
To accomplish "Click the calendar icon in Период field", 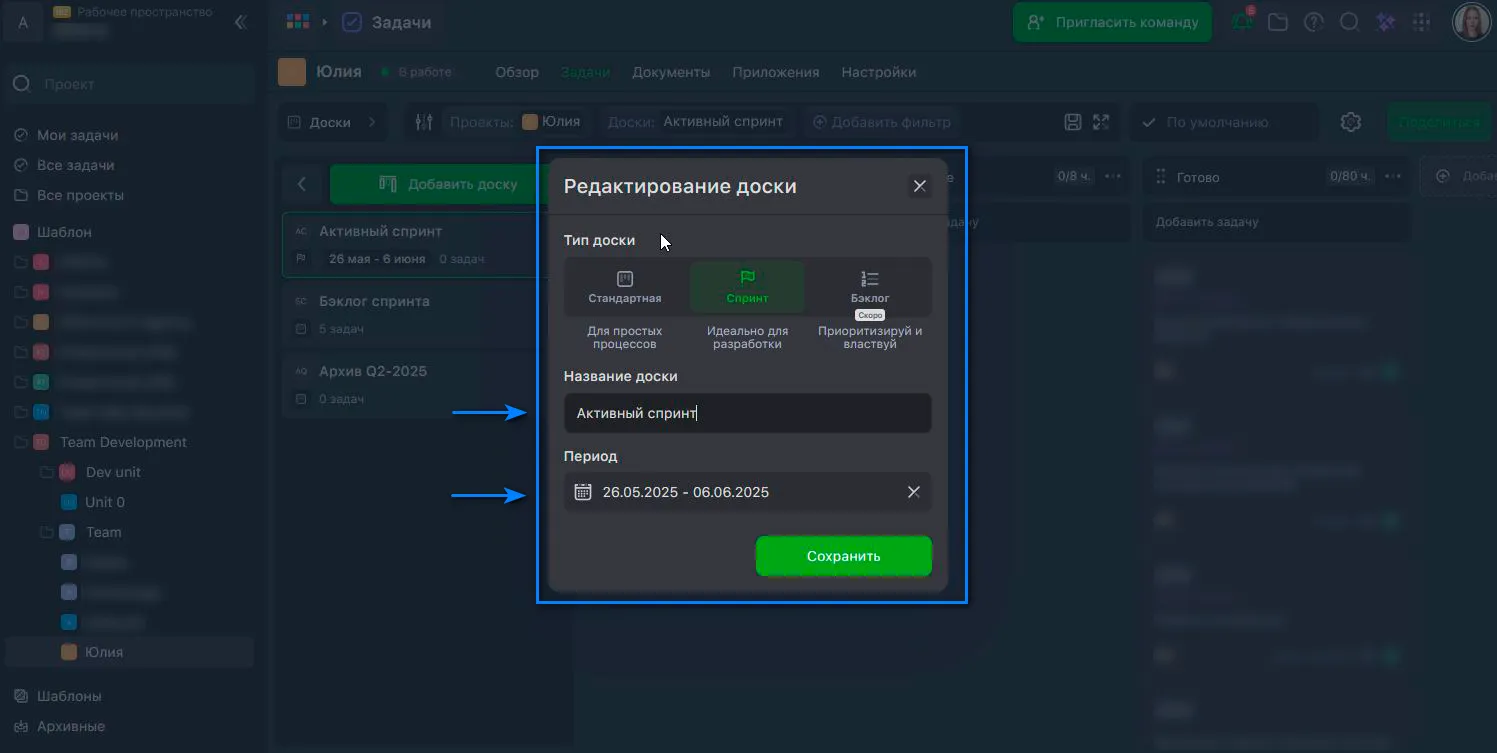I will tap(583, 492).
